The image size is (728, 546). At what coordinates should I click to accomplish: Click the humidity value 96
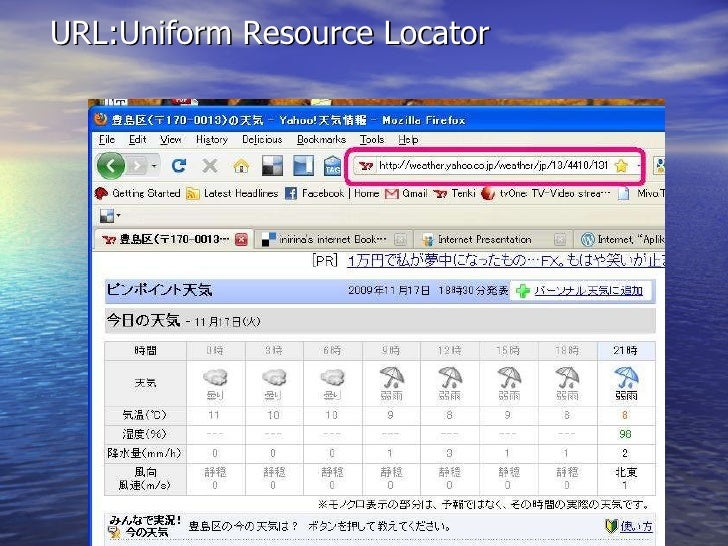tap(625, 434)
